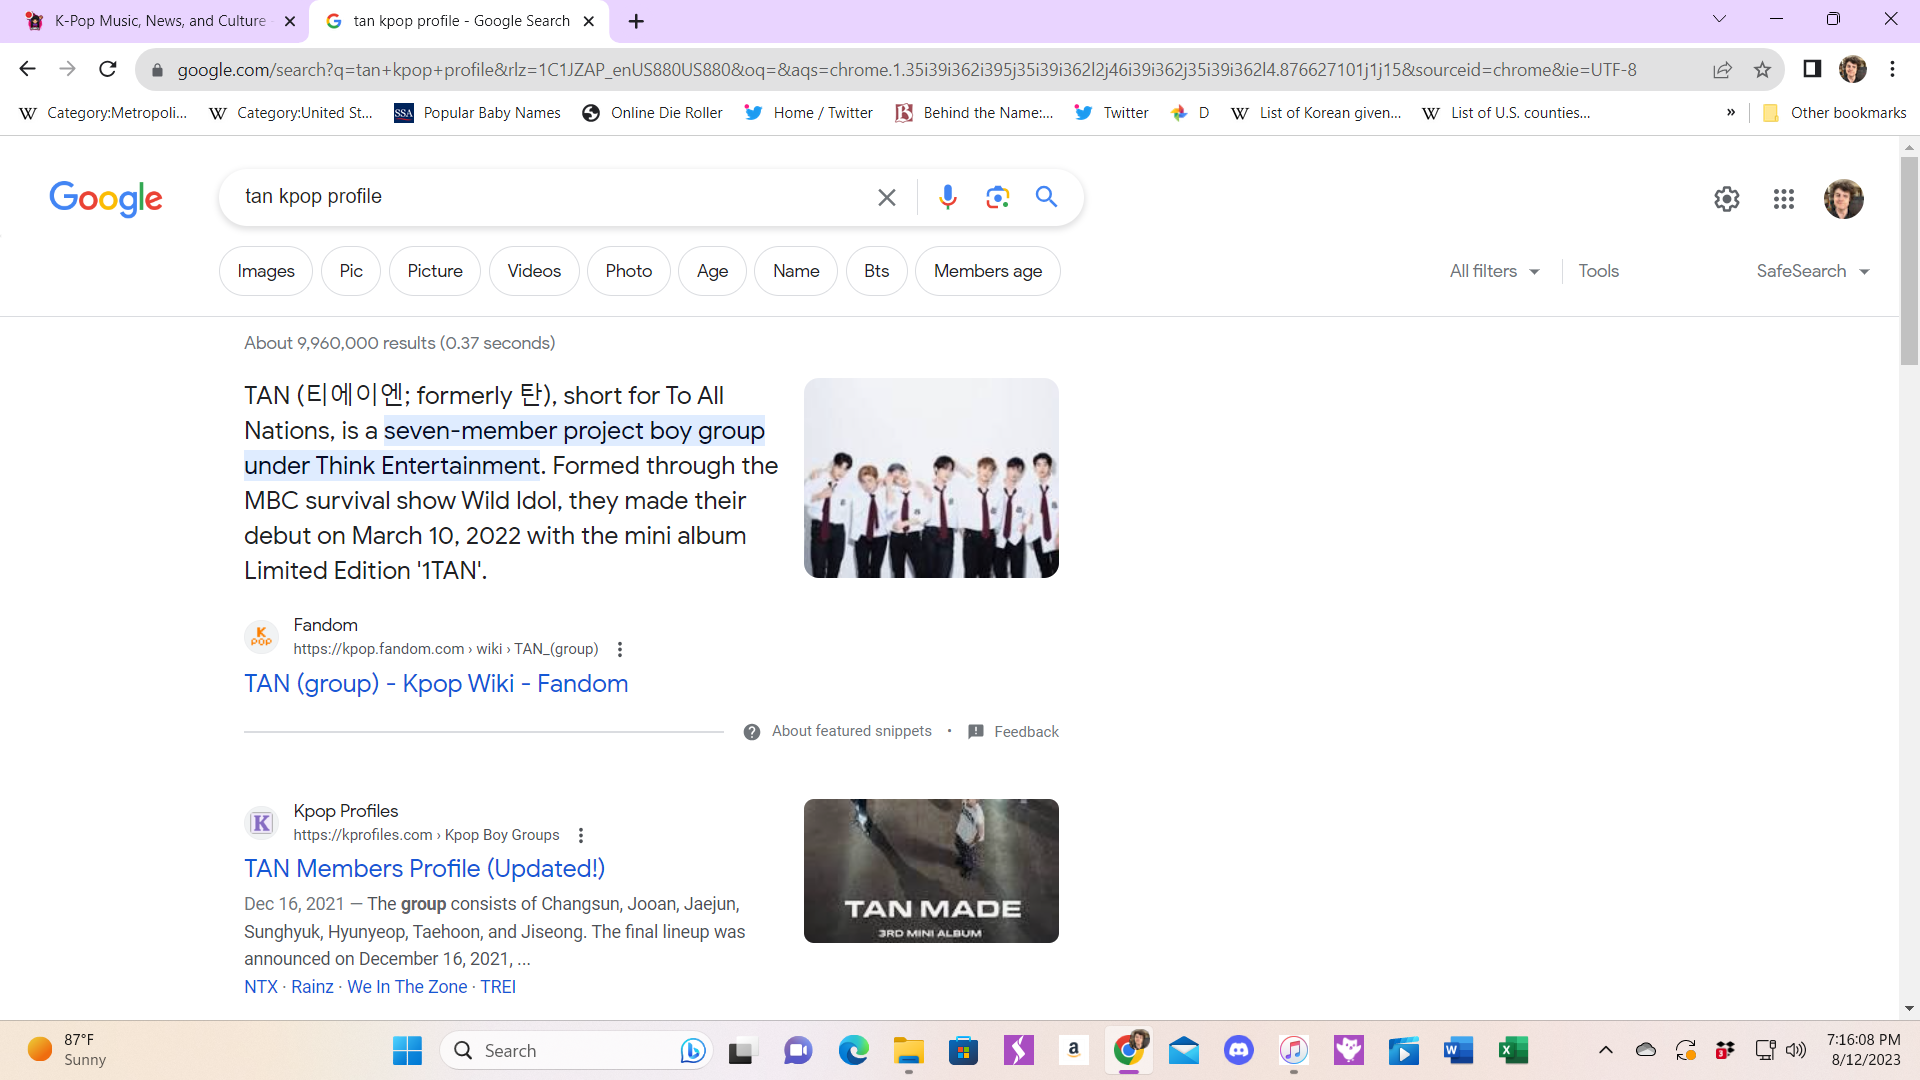Open Microsoft Word from taskbar
This screenshot has width=1920, height=1080.
[1459, 1051]
